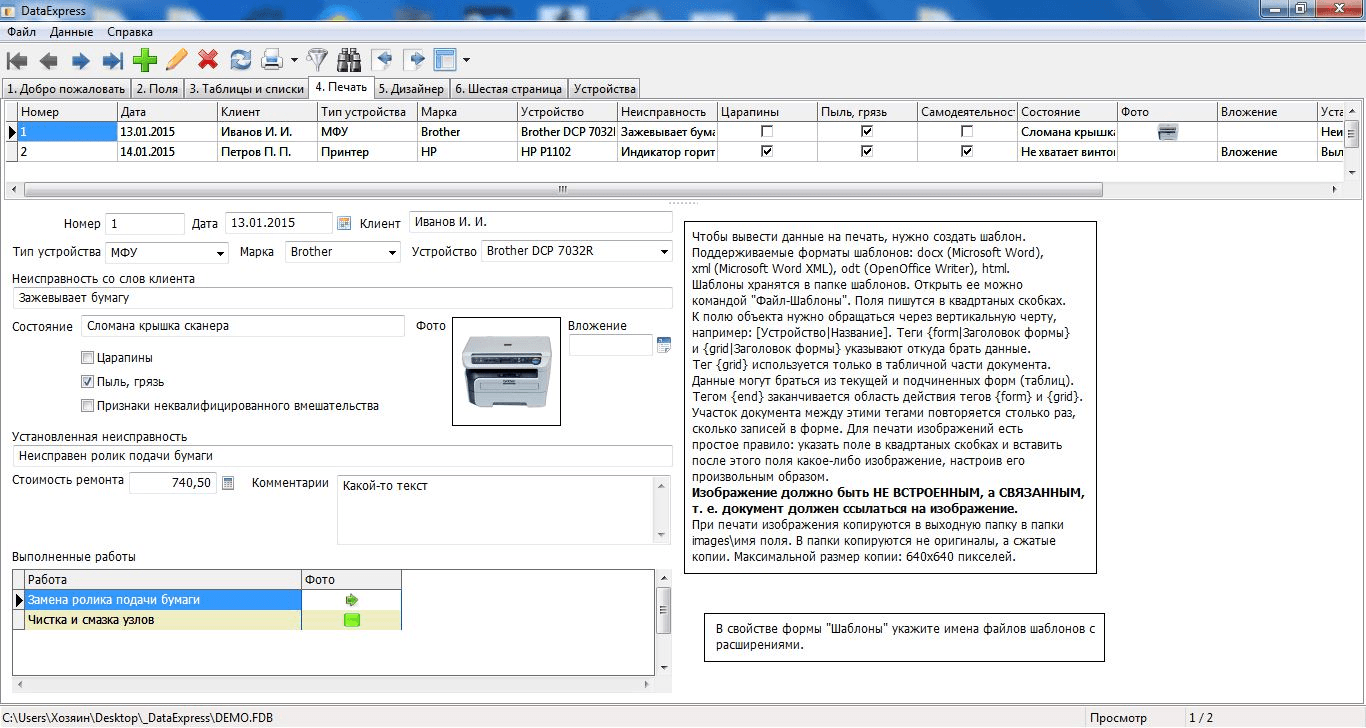Switch to the 5. Дизайнер tab
This screenshot has height=728, width=1366.
410,89
